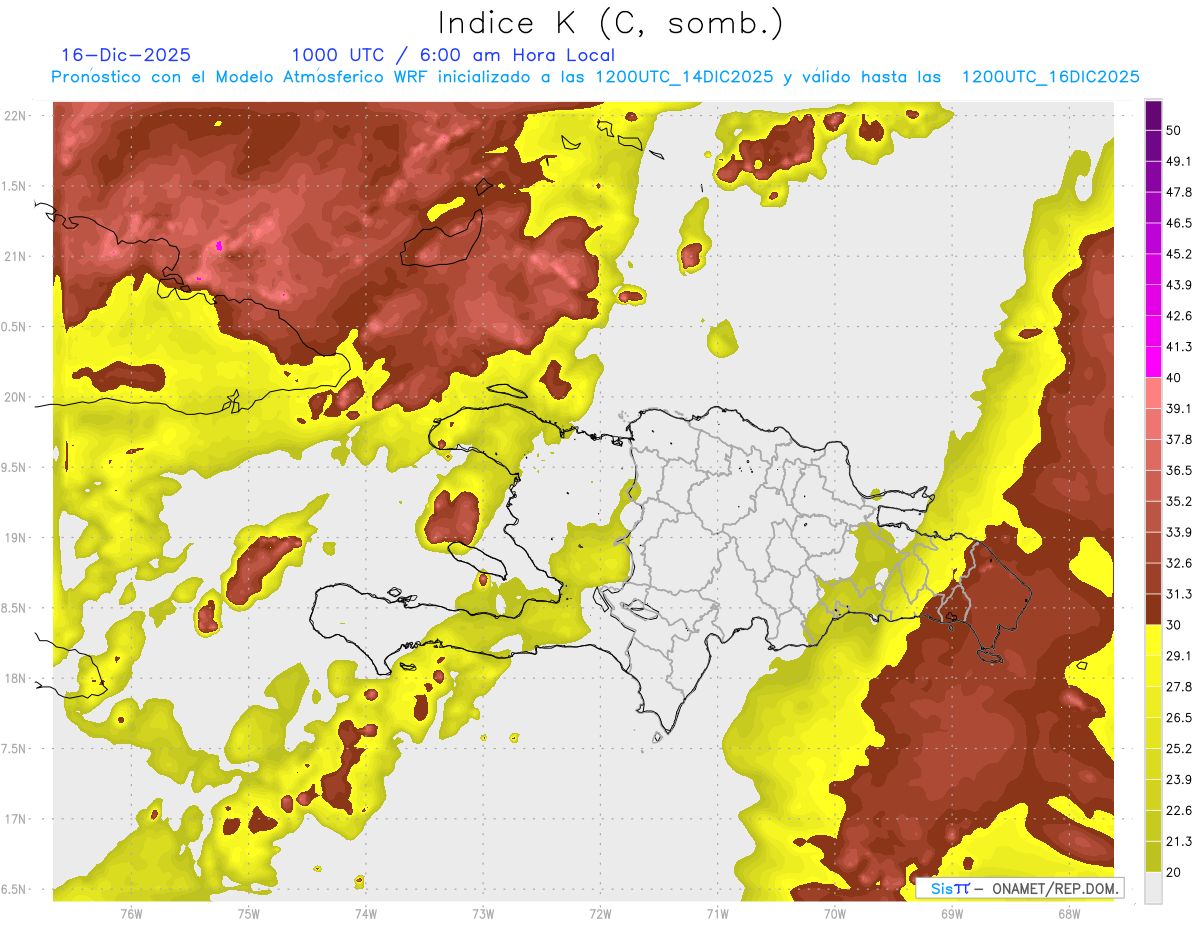
Task: Click the longitude label "68W"
Action: [x=1069, y=913]
